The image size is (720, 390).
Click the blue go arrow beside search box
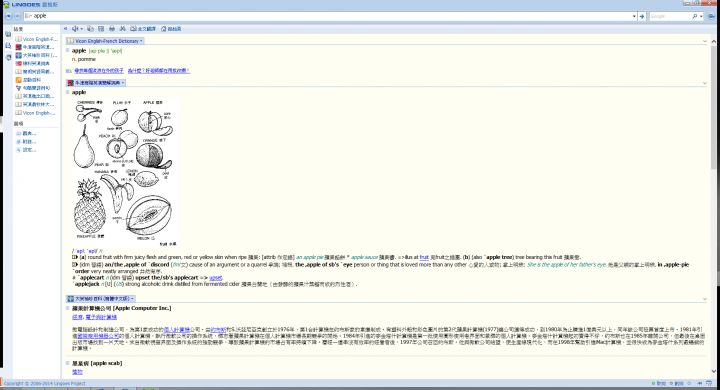642,16
